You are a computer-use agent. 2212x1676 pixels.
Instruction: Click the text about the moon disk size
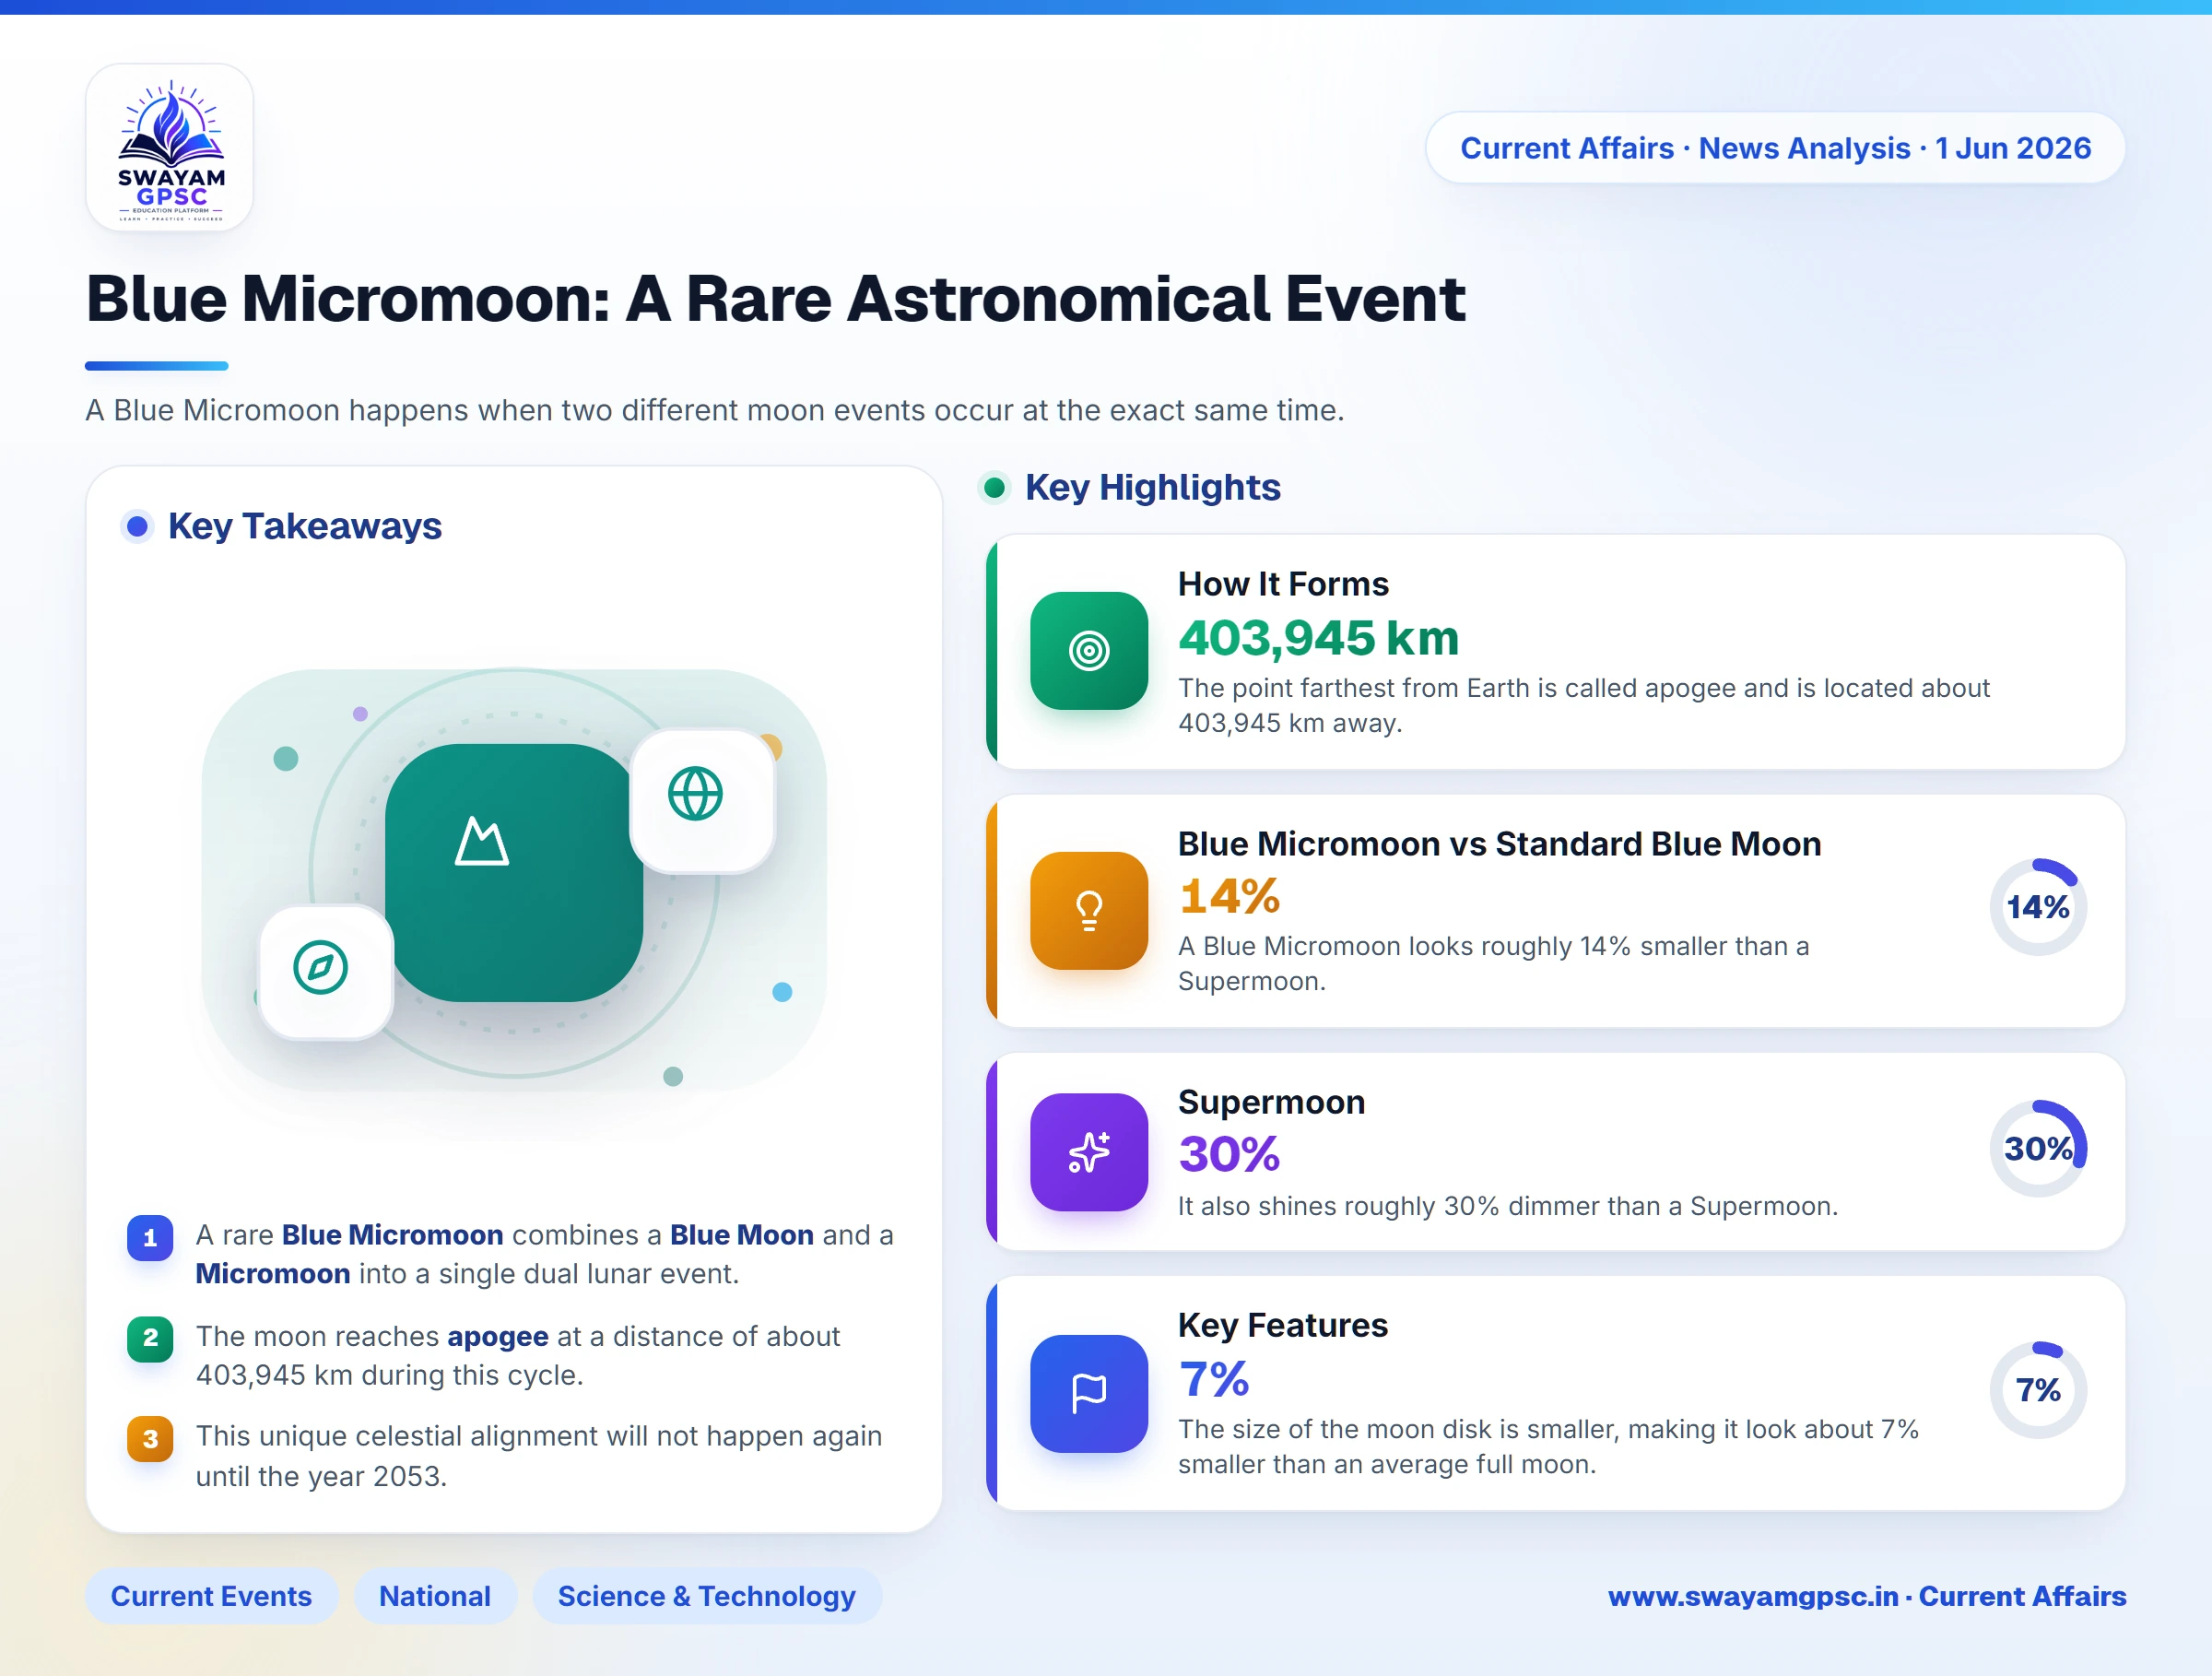(1548, 1447)
